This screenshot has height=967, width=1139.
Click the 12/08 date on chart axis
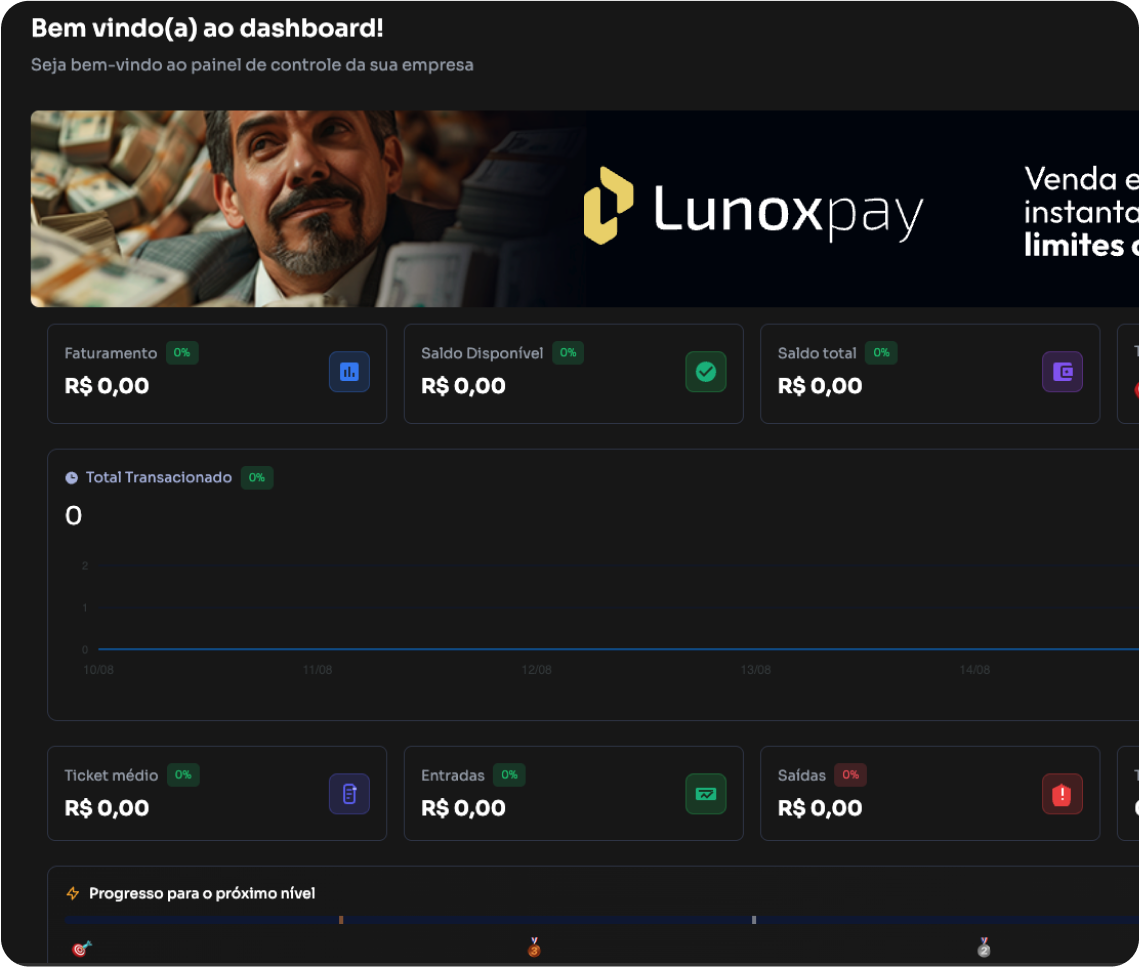[536, 670]
